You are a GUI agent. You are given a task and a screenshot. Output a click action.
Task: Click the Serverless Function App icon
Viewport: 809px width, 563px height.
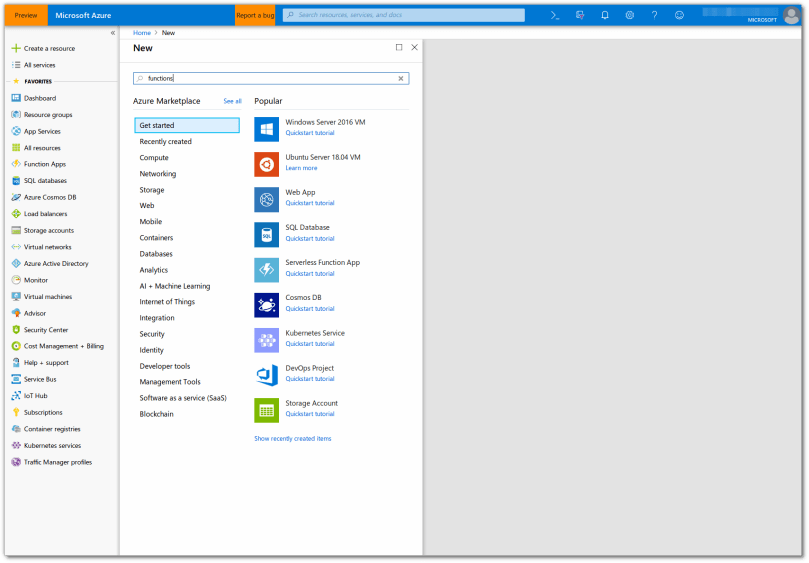266,269
